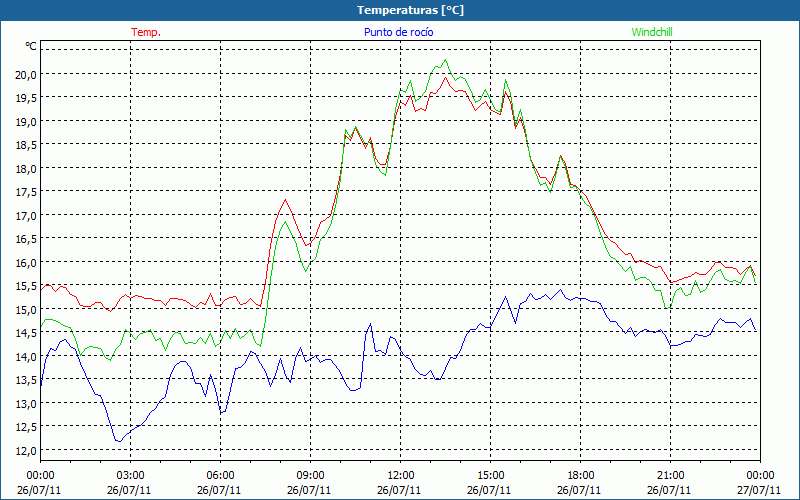
Task: Click the 13,0 y-axis value
Action: tap(26, 403)
